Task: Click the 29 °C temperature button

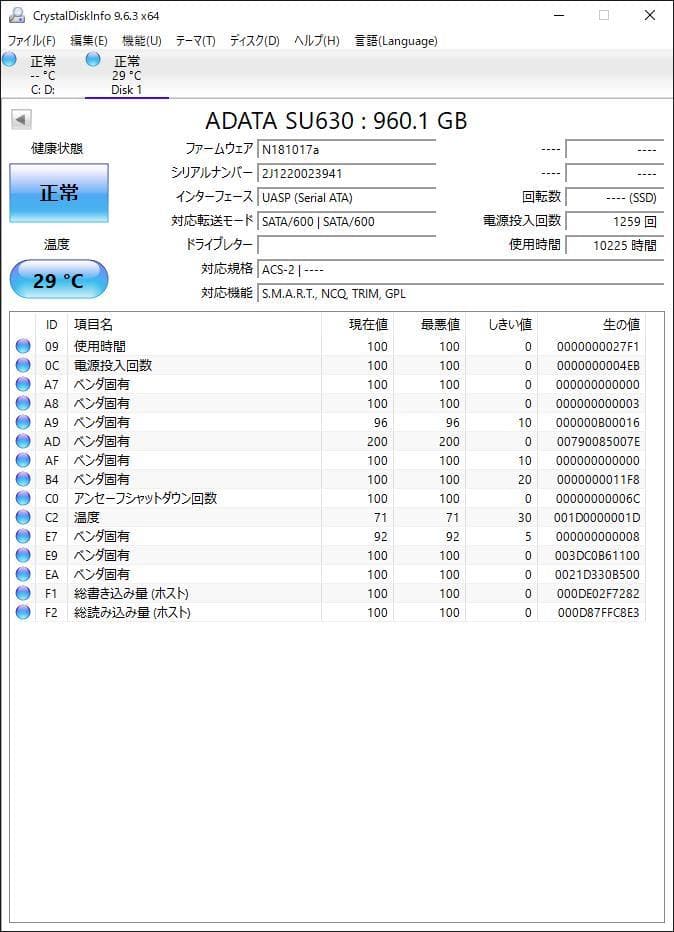Action: [x=59, y=279]
